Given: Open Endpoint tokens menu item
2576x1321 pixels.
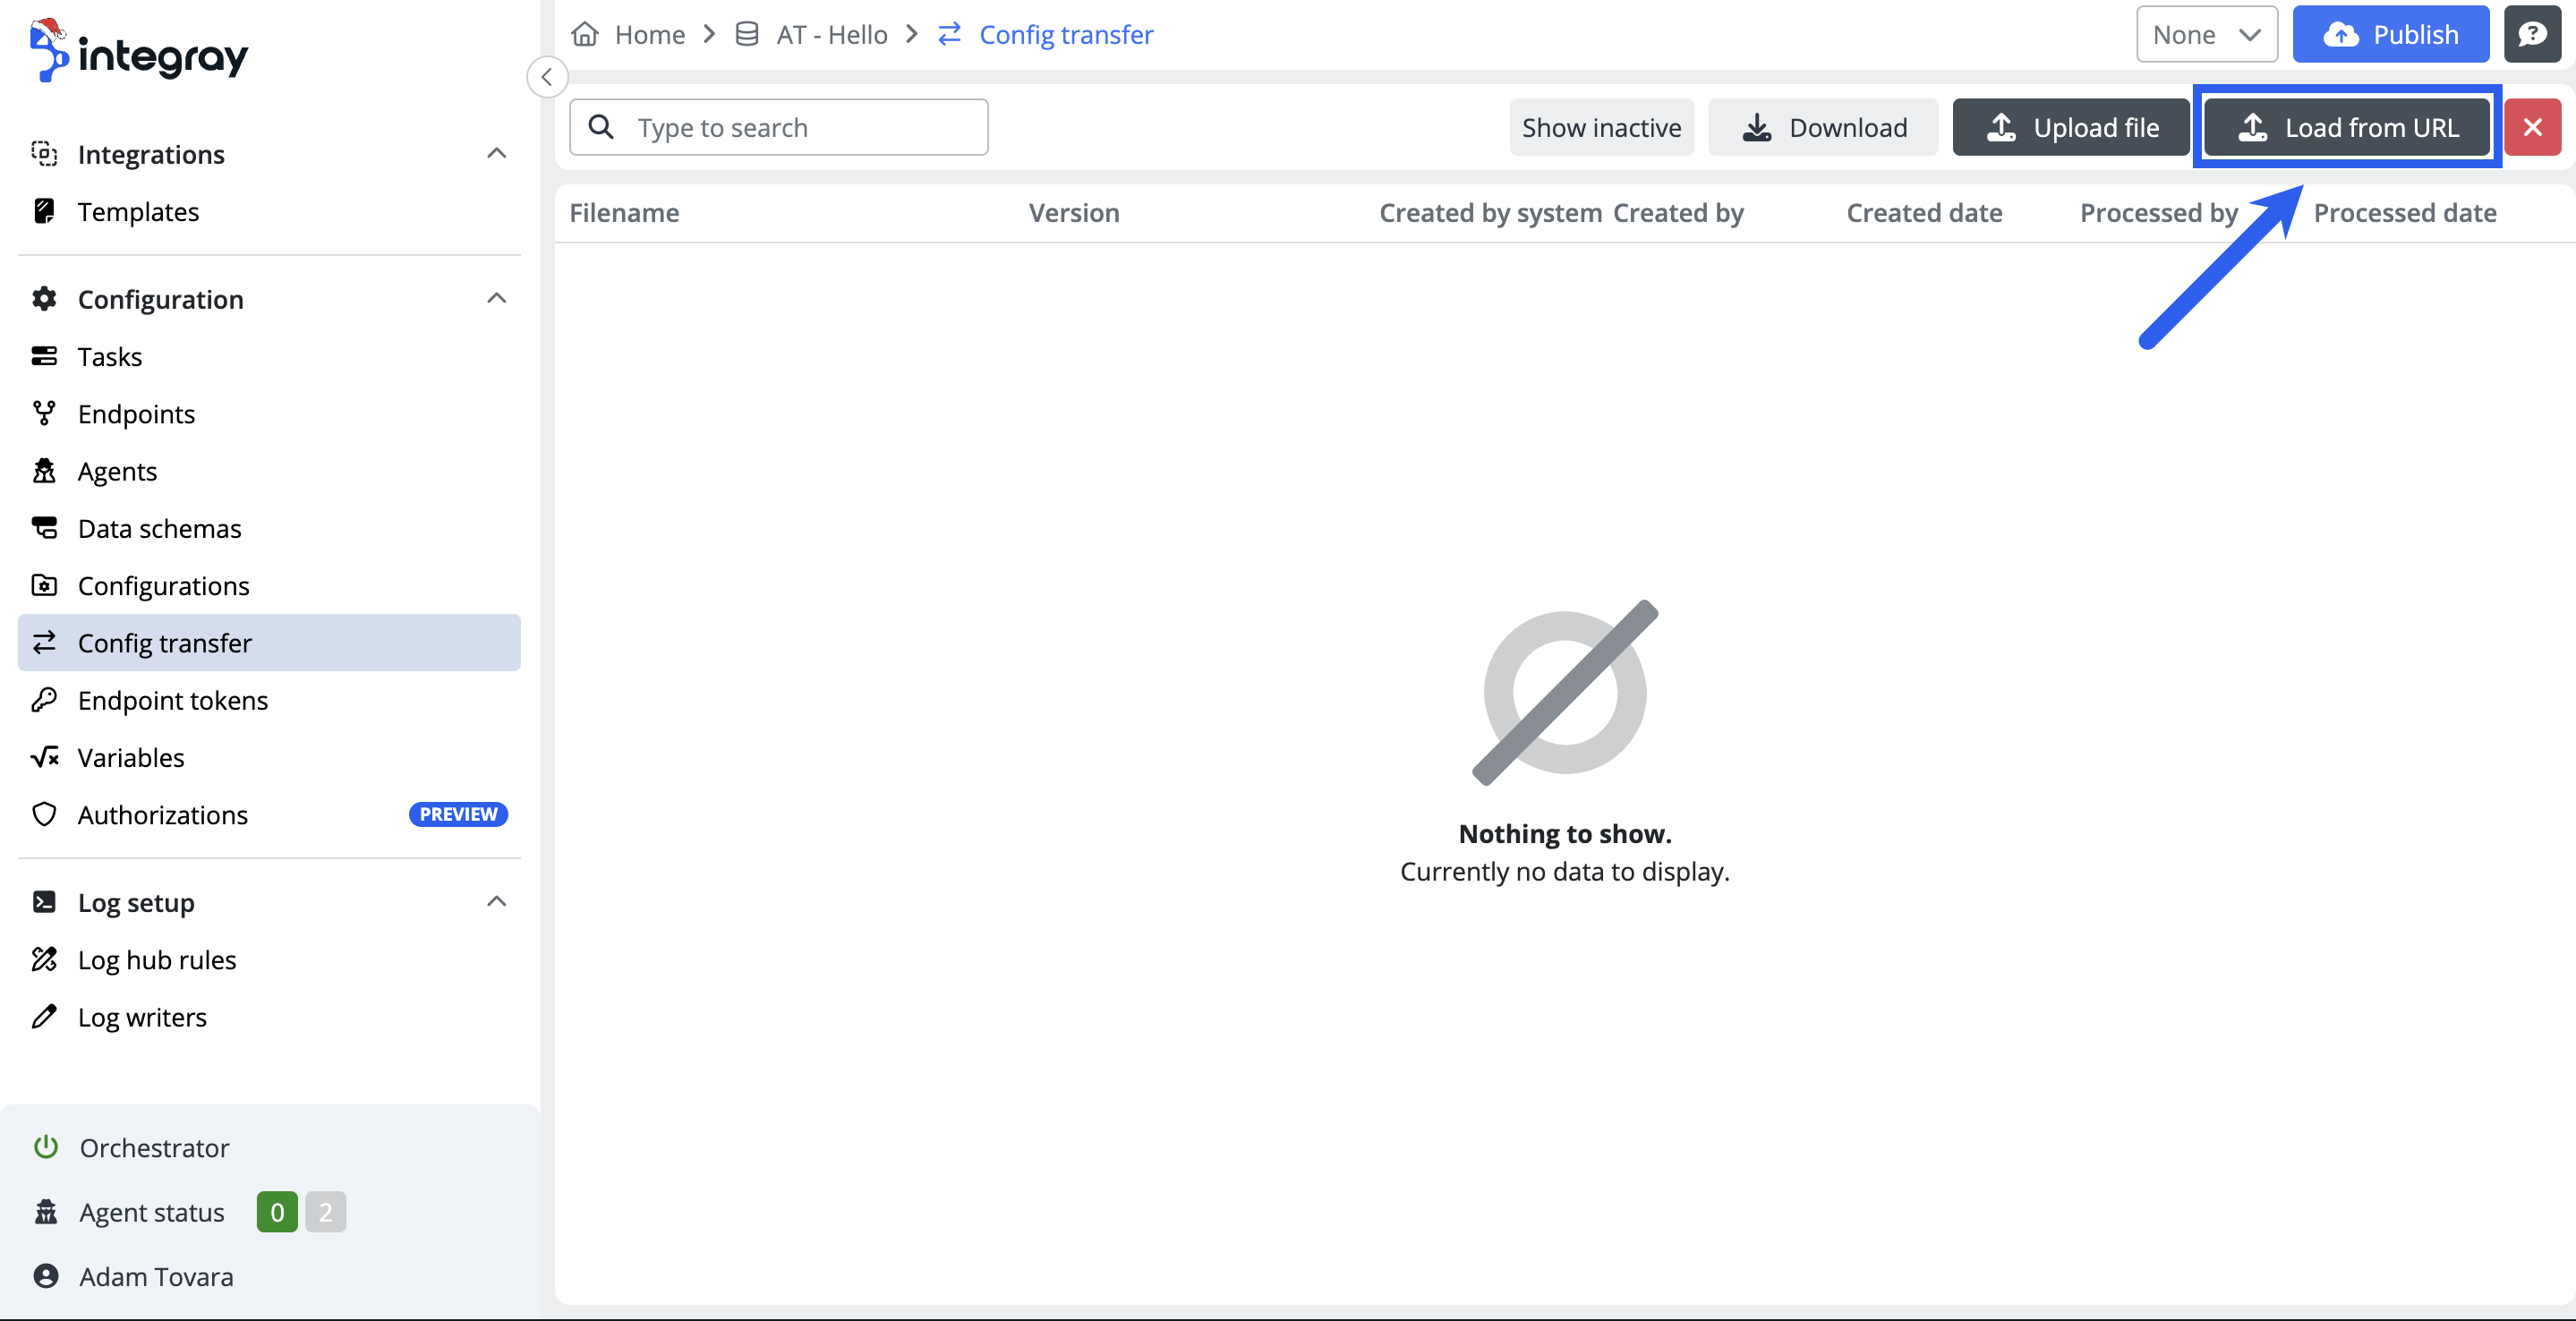Looking at the screenshot, I should pos(172,700).
